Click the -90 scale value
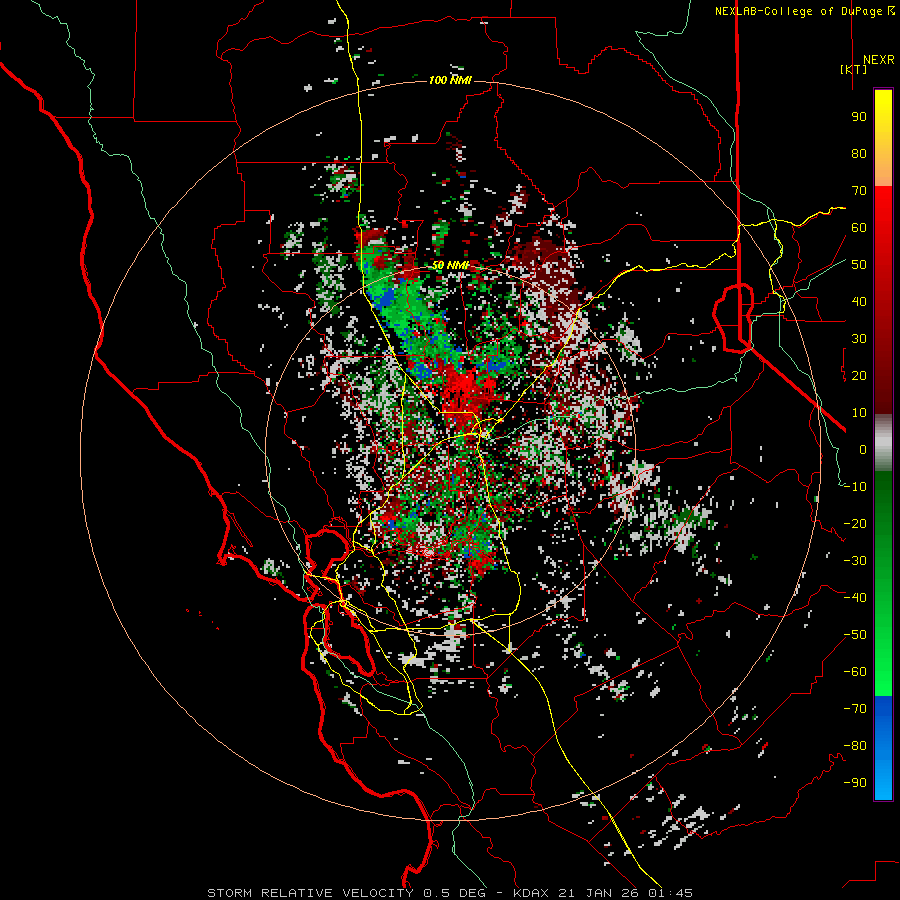 click(x=855, y=783)
